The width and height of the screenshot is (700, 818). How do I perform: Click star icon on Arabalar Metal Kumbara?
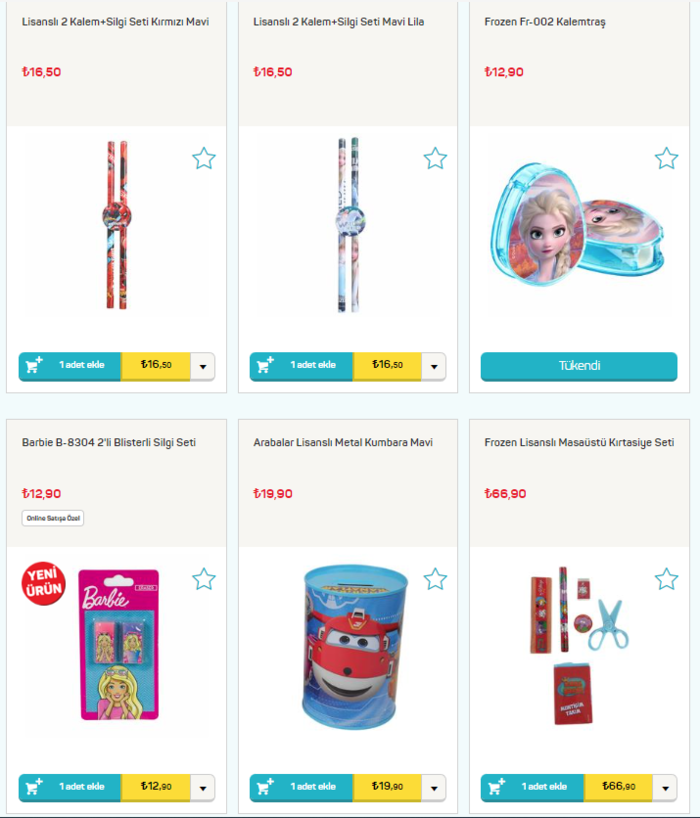click(x=435, y=579)
